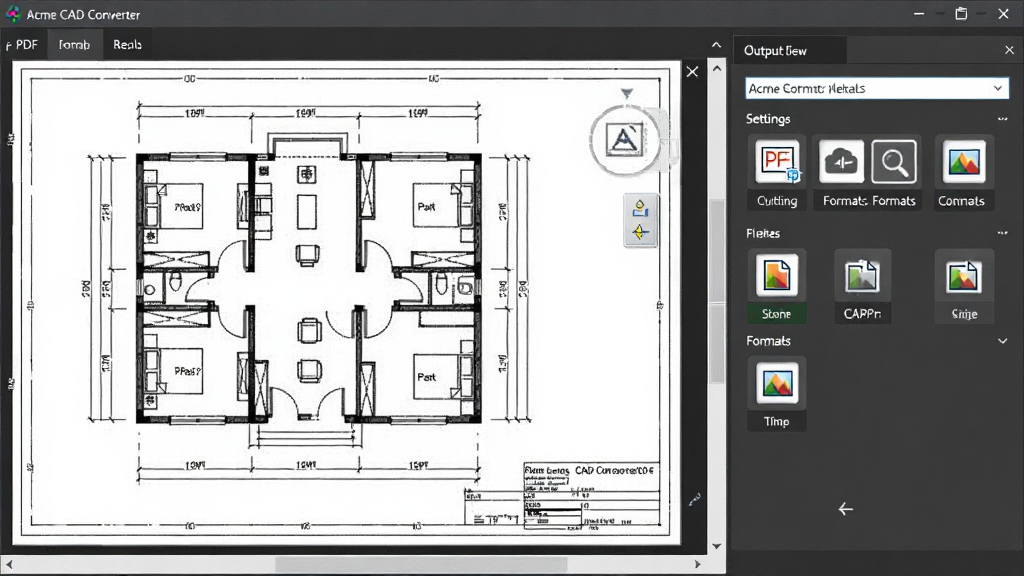The width and height of the screenshot is (1024, 576).
Task: Choose the Timp format icon
Action: [x=776, y=383]
